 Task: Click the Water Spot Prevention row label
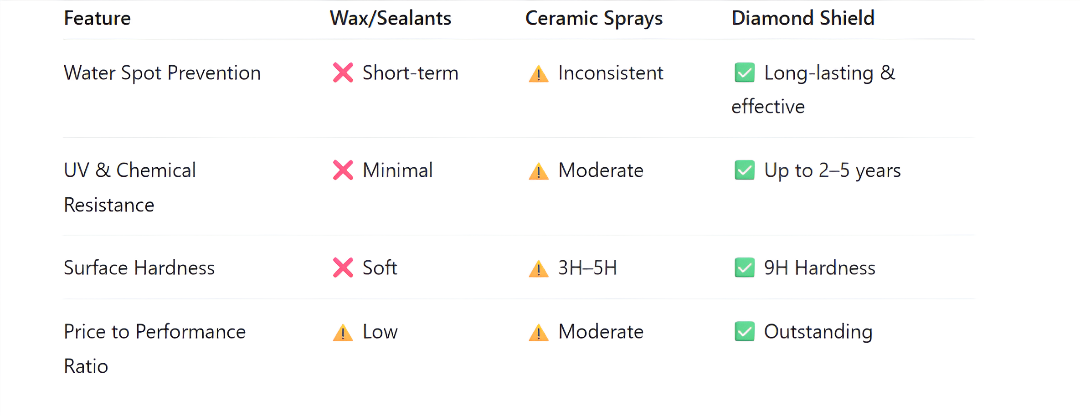tap(162, 73)
